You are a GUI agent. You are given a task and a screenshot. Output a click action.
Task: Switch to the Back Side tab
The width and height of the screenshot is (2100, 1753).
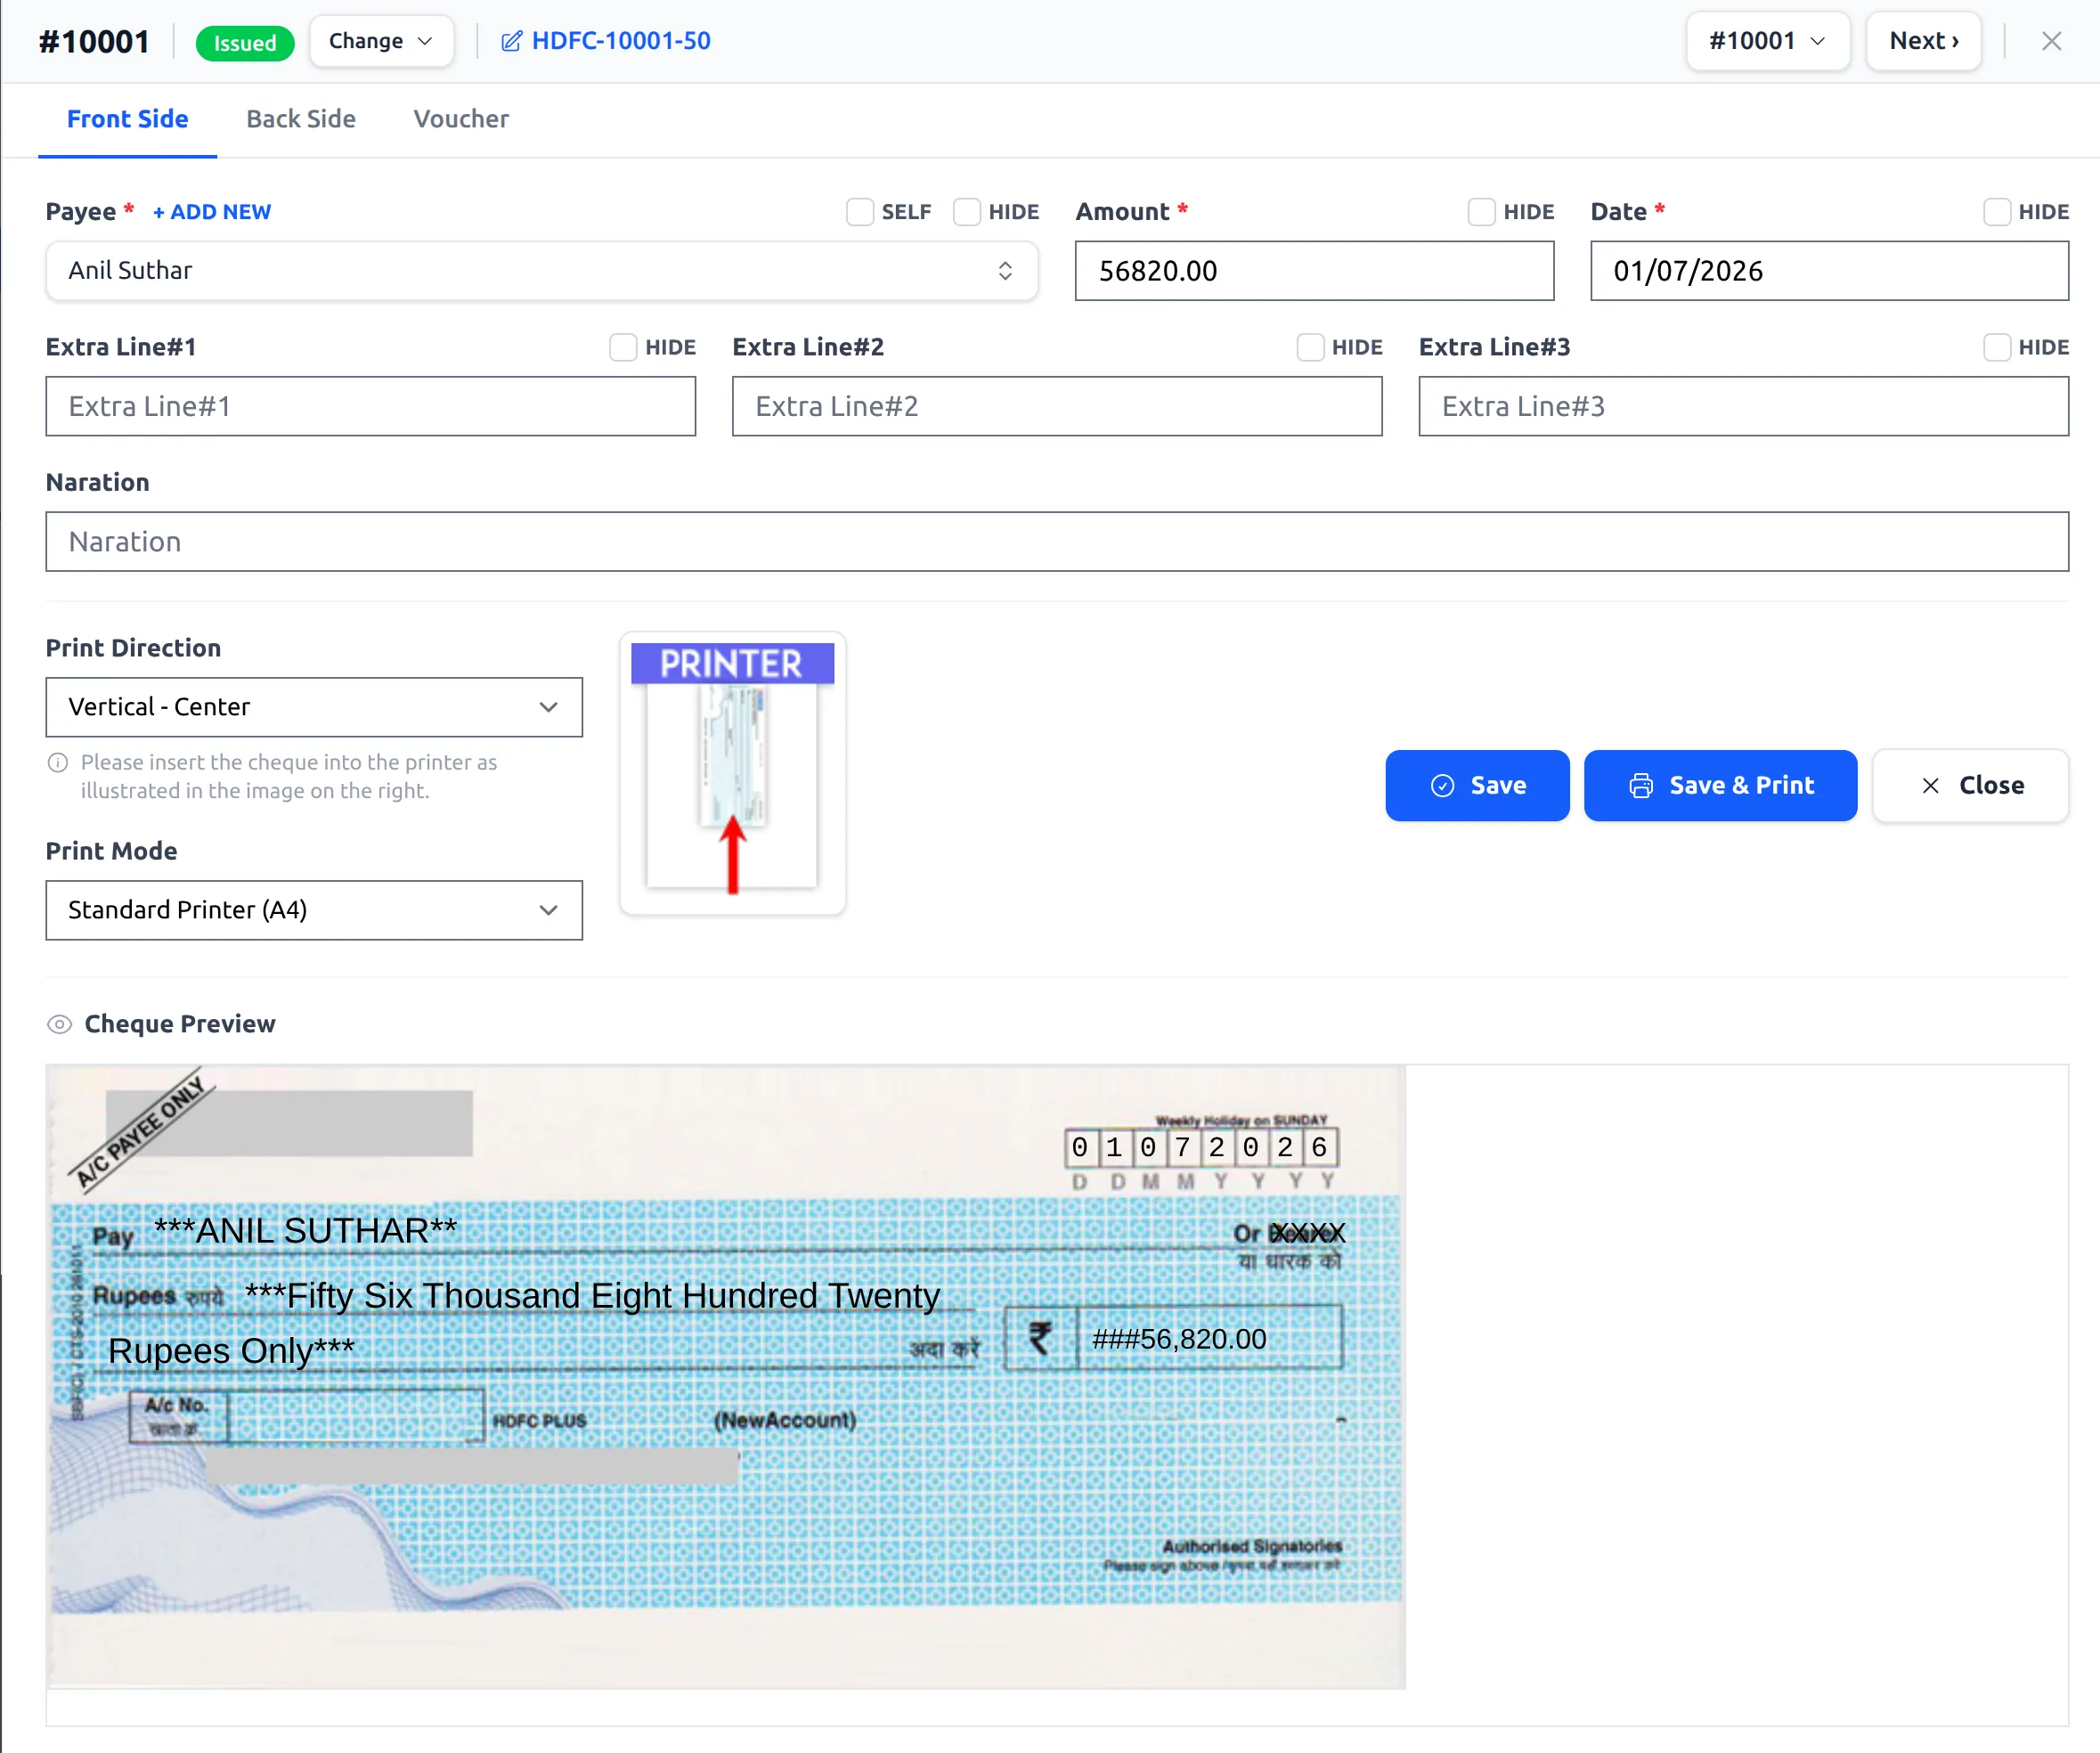tap(301, 119)
